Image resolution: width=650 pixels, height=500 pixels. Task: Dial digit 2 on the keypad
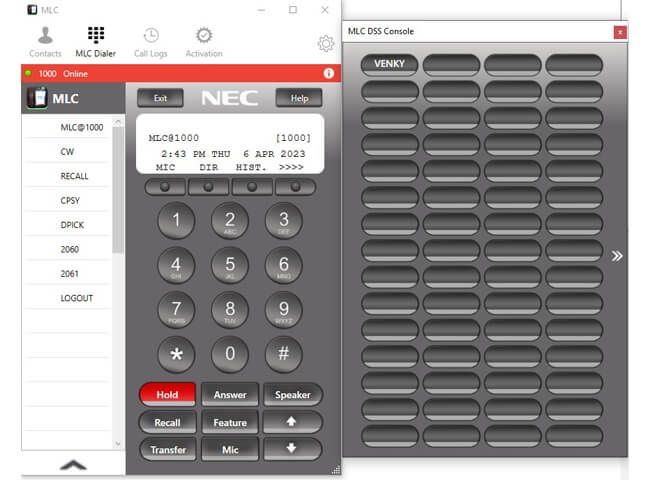point(230,220)
